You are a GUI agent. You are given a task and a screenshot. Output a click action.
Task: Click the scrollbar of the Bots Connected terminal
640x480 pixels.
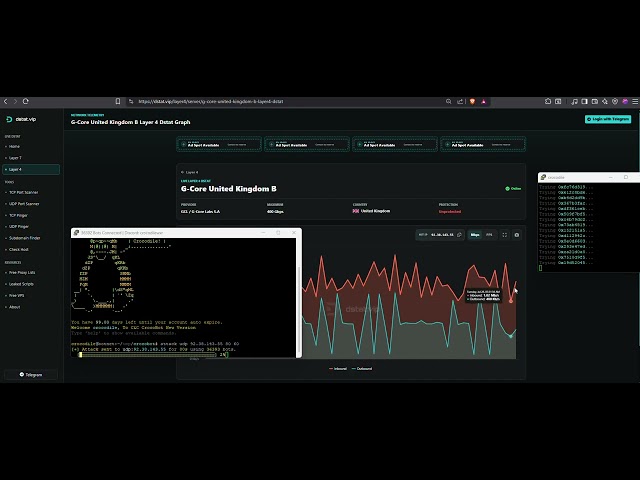pos(298,310)
